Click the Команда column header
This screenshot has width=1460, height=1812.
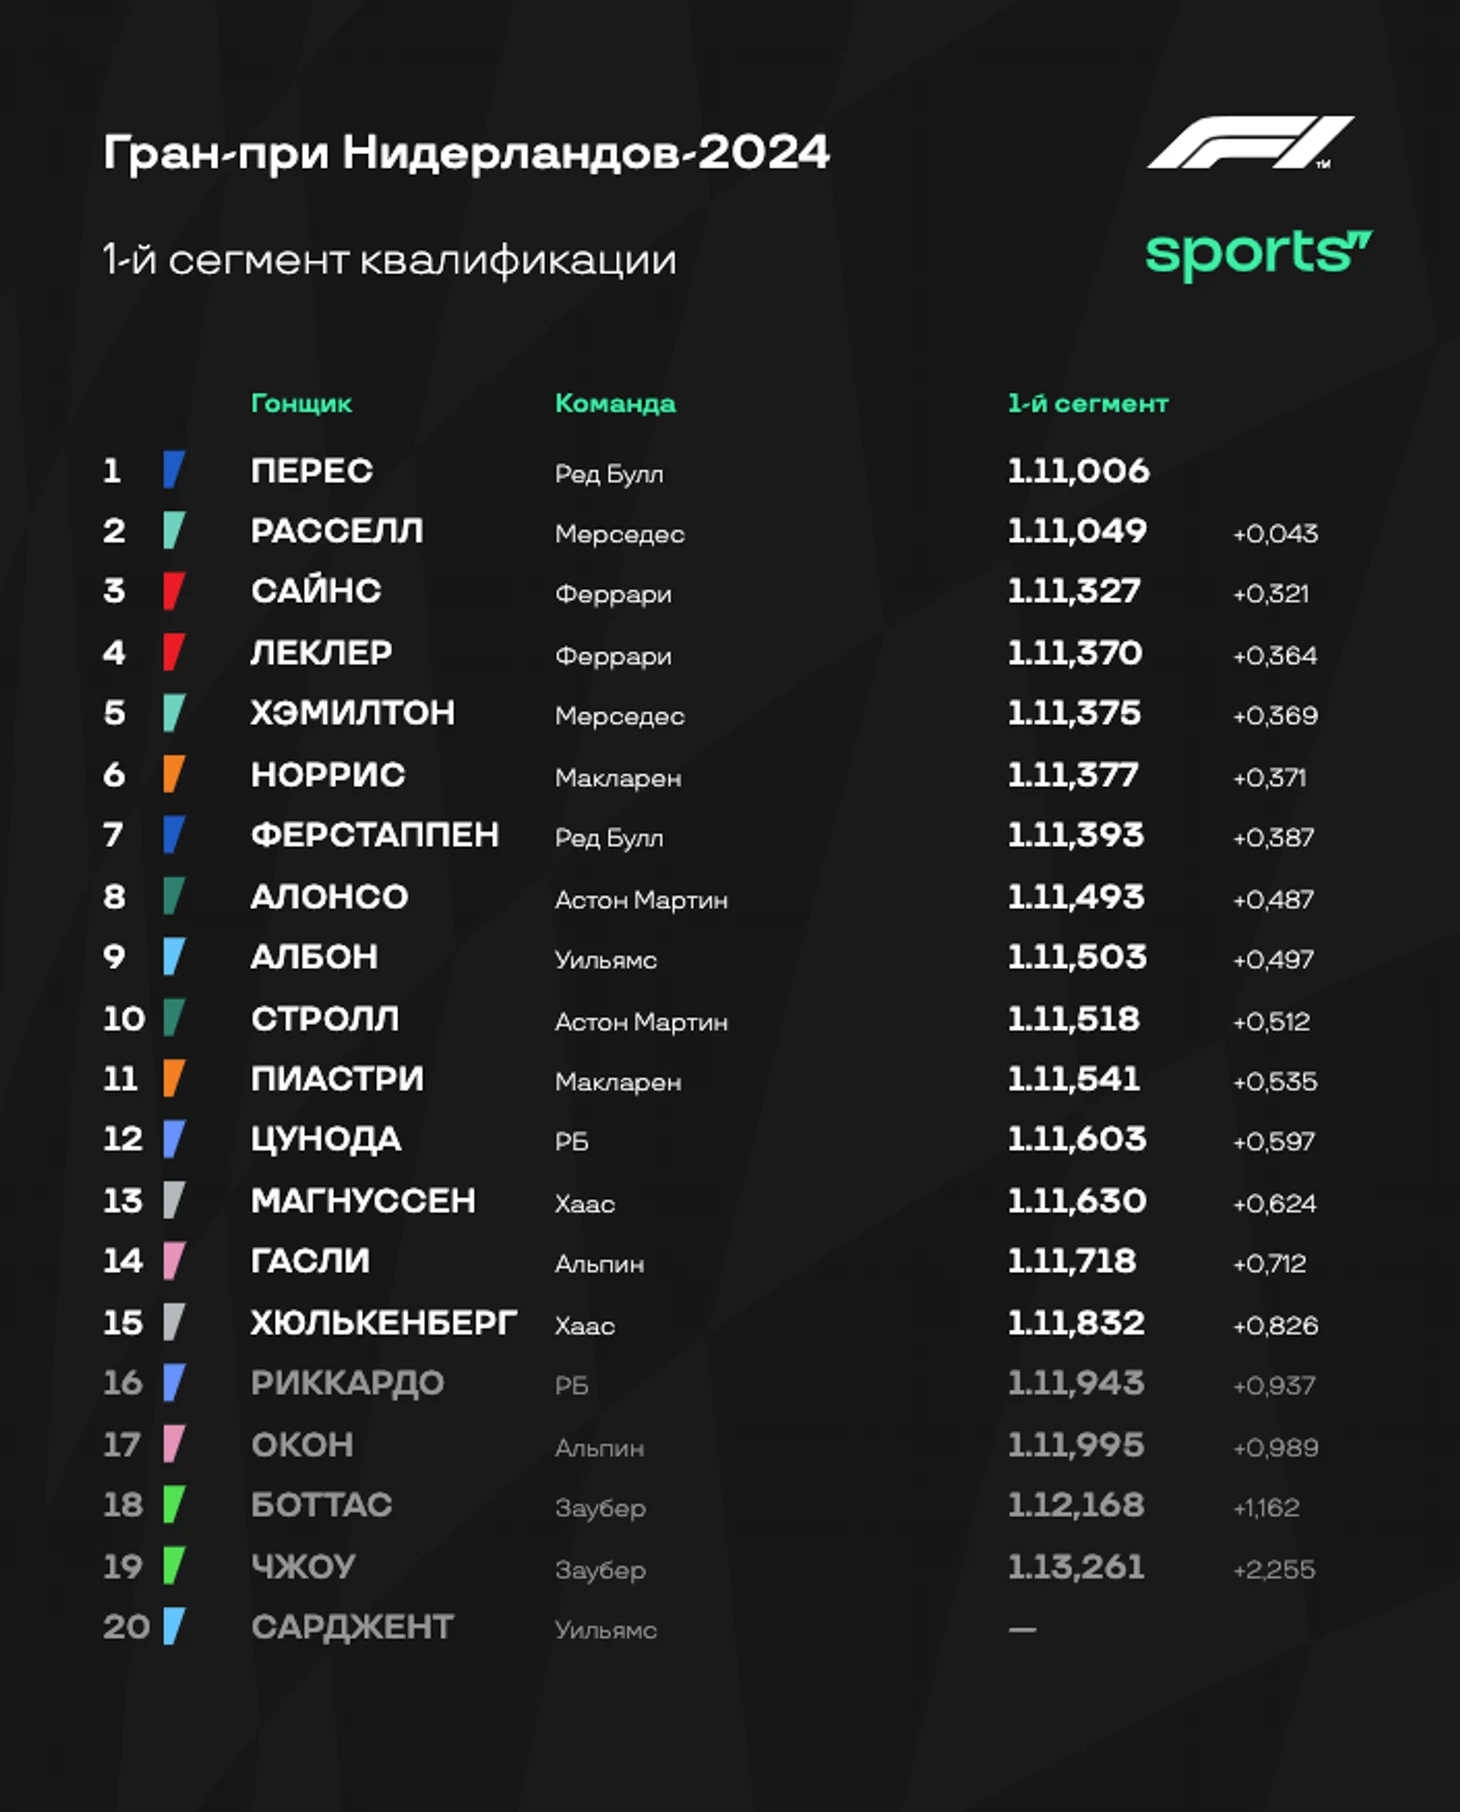[615, 403]
